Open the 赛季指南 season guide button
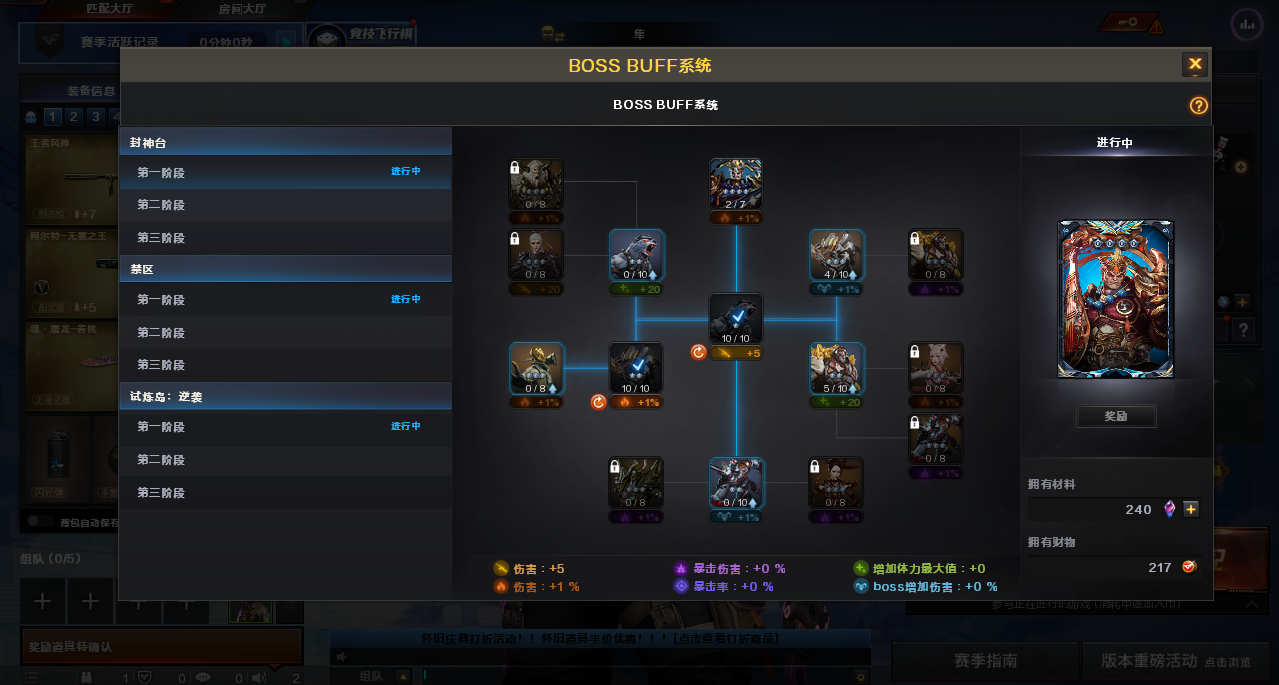This screenshot has height=685, width=1279. point(985,661)
